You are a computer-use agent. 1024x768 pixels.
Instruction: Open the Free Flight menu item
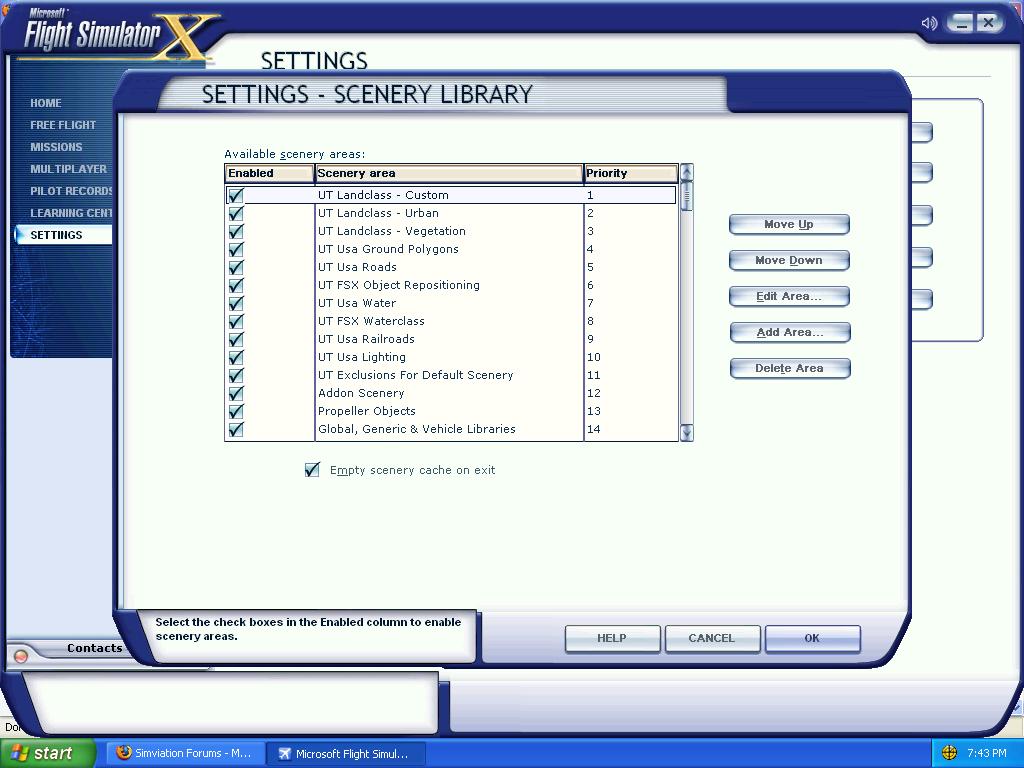[x=63, y=125]
